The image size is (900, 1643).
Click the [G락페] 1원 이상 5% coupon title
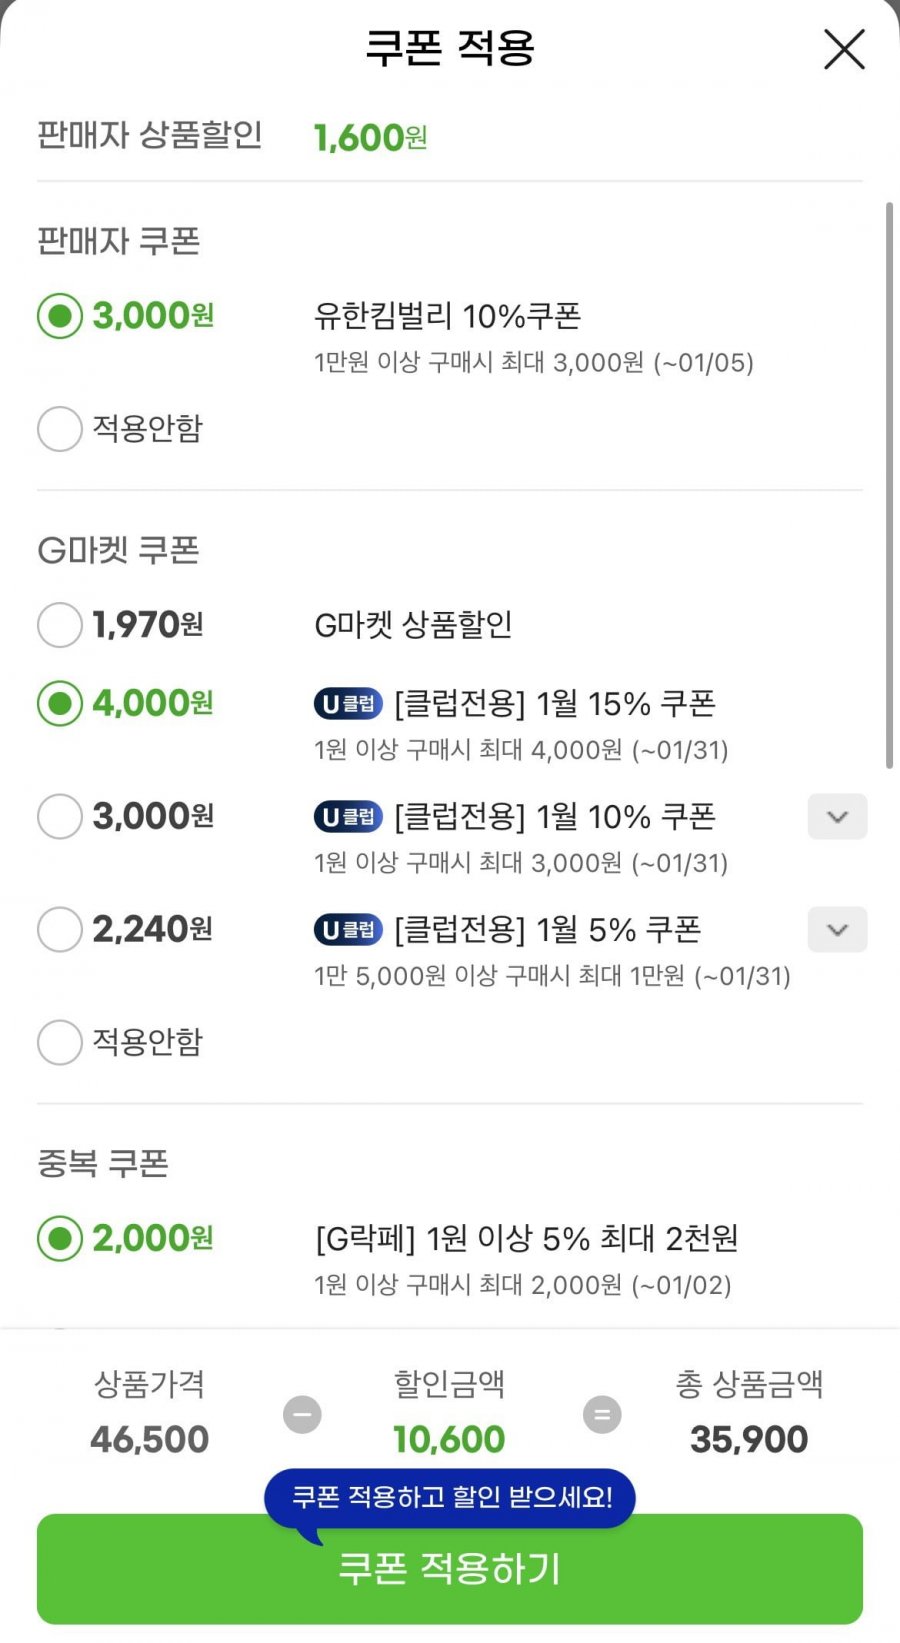tap(526, 1239)
